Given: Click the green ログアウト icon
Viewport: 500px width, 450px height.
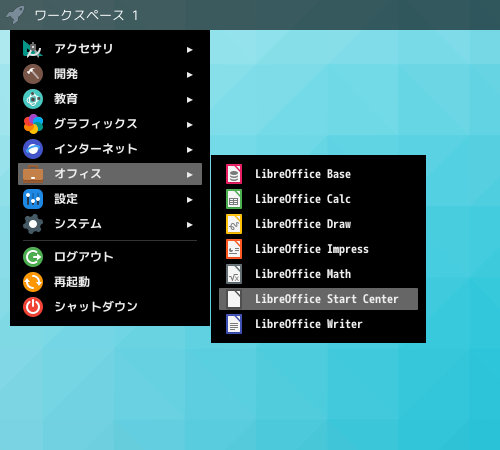Looking at the screenshot, I should click(33, 257).
